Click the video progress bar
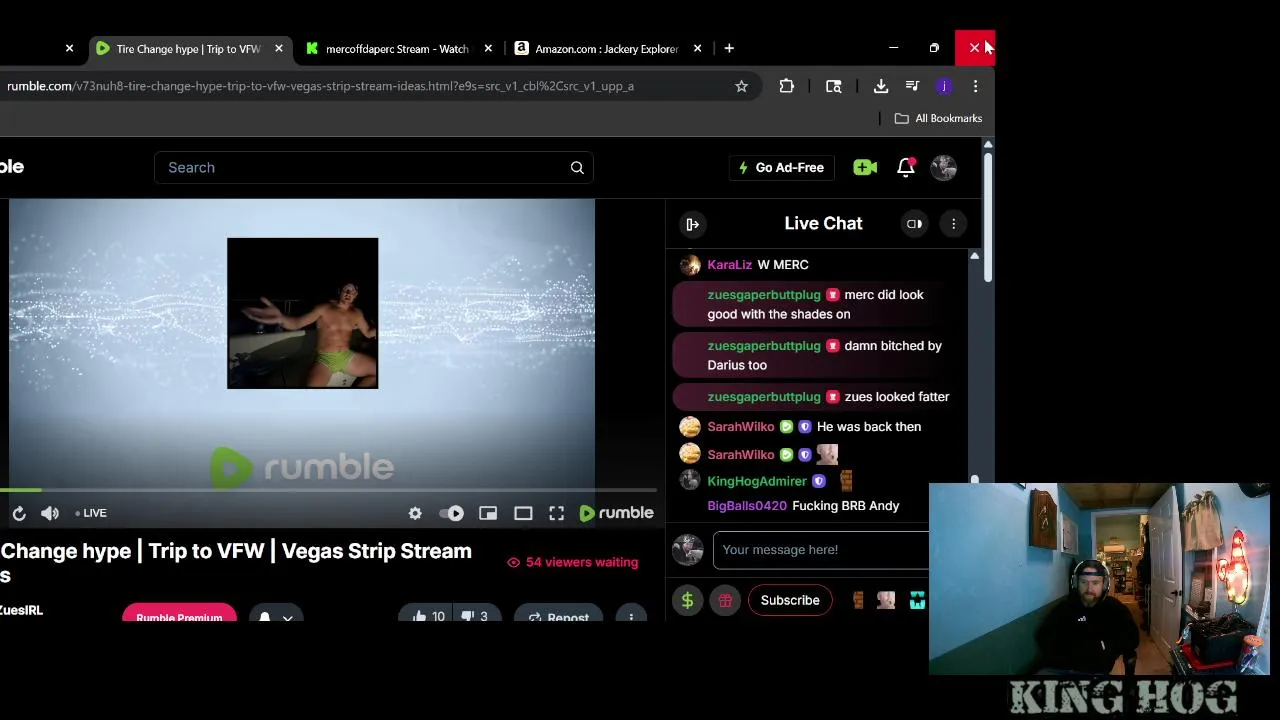Image resolution: width=1280 pixels, height=720 pixels. point(328,490)
